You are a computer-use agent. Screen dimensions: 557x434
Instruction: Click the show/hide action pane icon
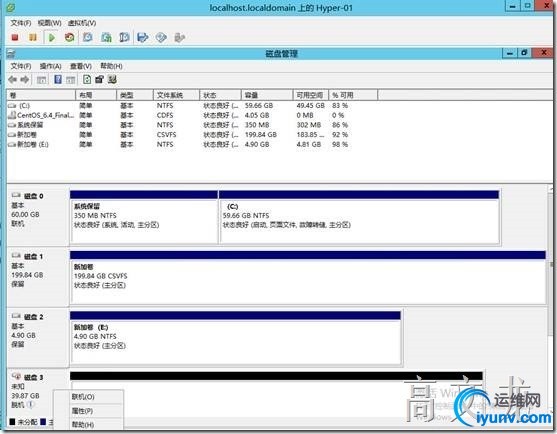71,80
